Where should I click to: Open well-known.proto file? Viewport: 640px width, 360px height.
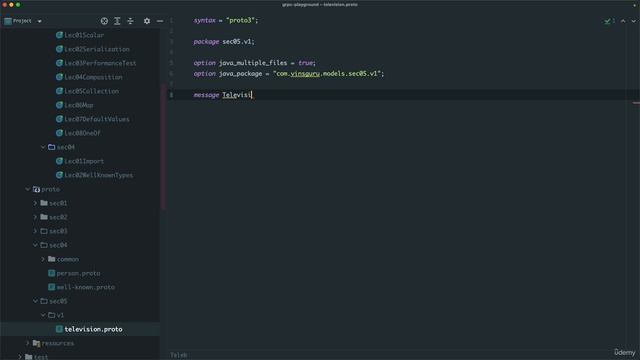click(x=85, y=287)
